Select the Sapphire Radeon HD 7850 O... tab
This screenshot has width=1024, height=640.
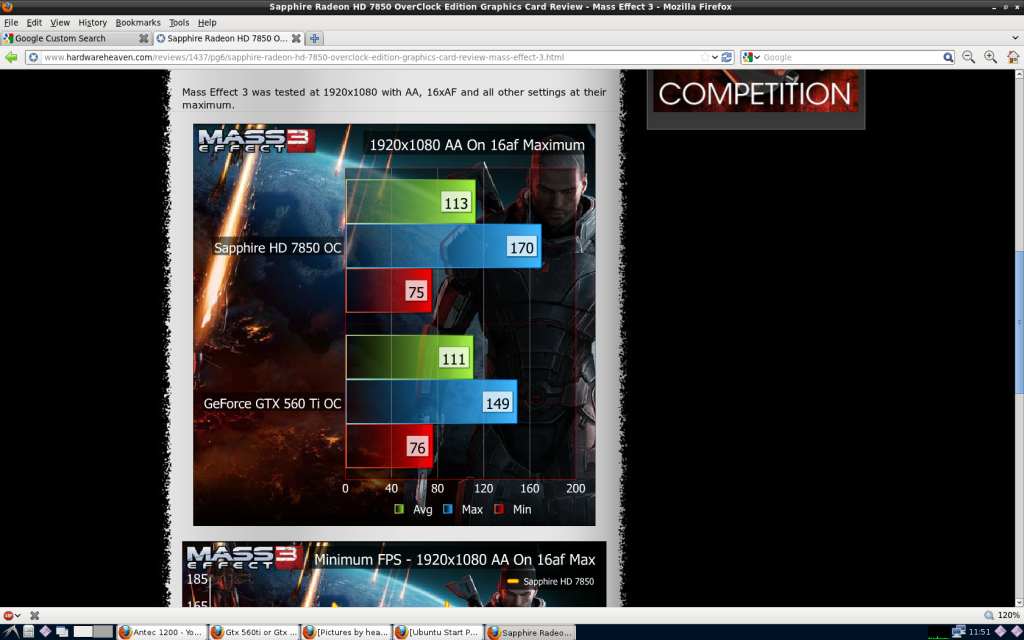tap(229, 39)
